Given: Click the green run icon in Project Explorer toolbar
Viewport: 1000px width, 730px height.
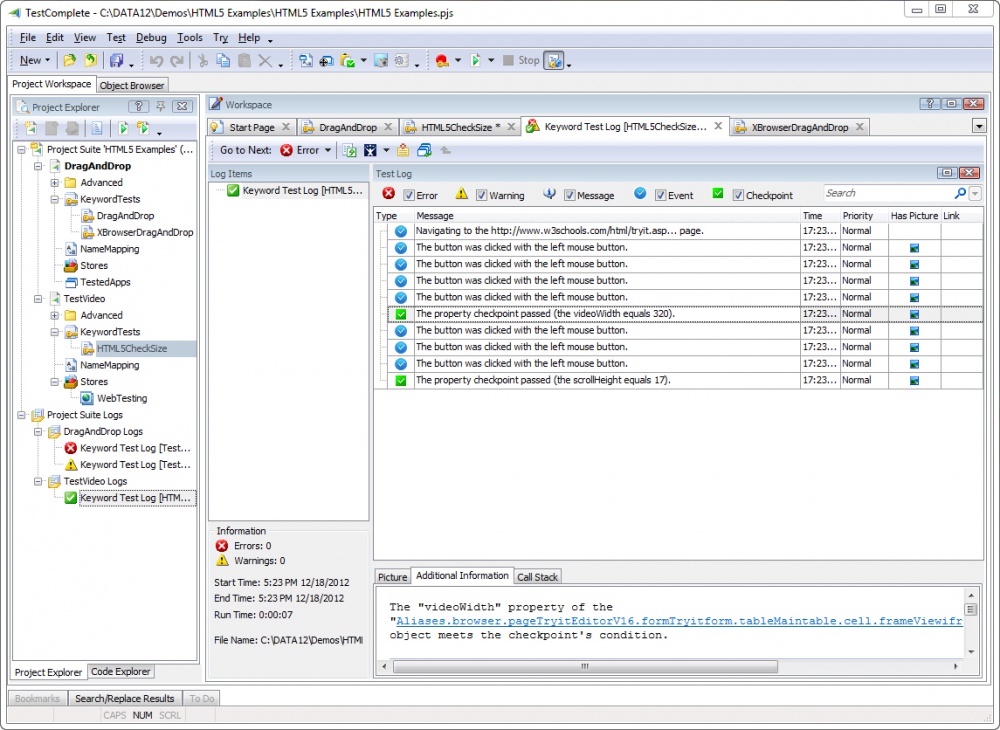Looking at the screenshot, I should [x=123, y=128].
